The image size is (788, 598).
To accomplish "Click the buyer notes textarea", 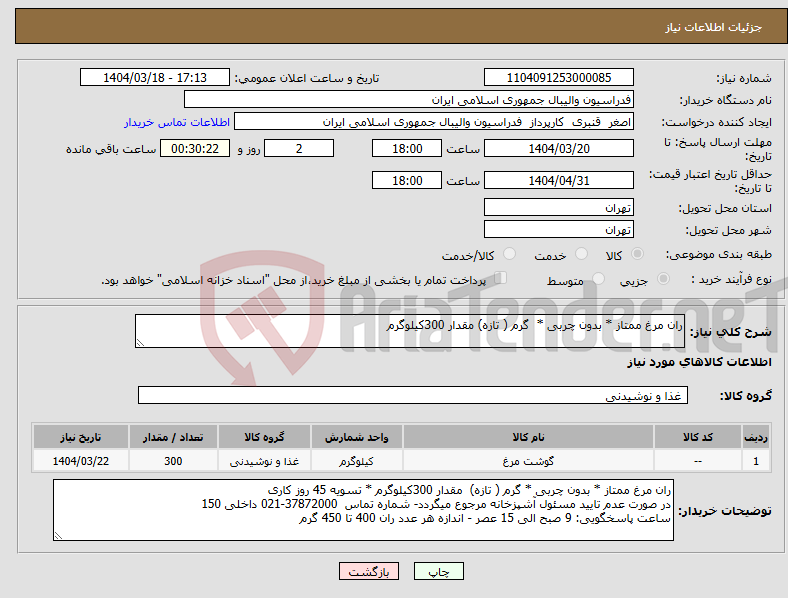I will [363, 510].
